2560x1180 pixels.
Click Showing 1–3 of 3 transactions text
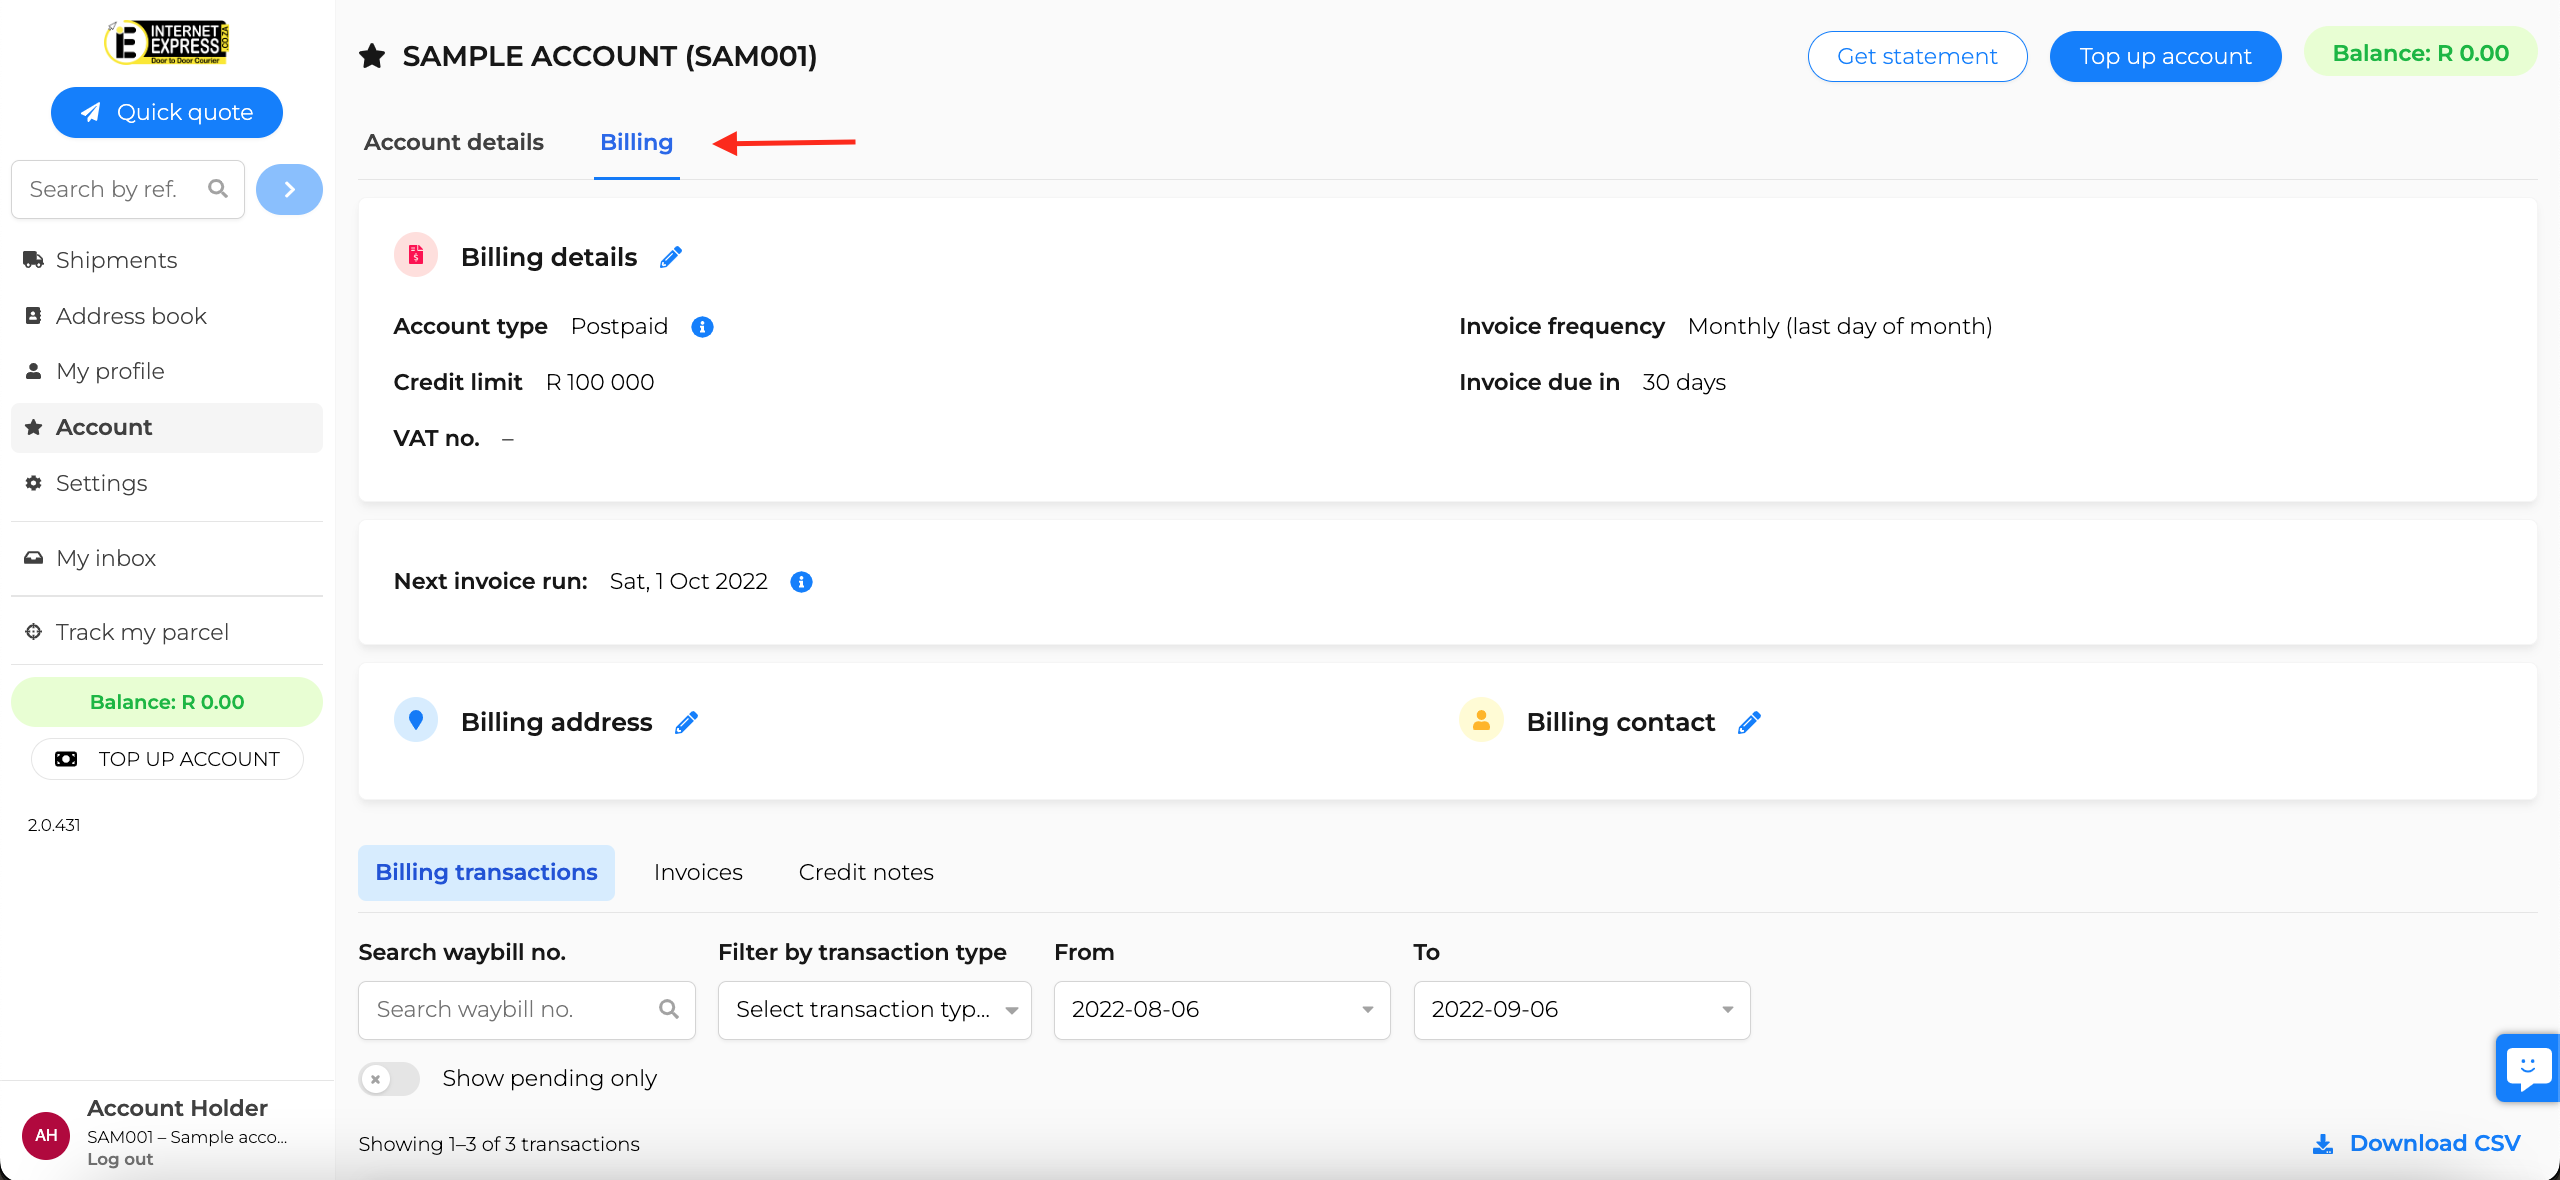pos(499,1144)
